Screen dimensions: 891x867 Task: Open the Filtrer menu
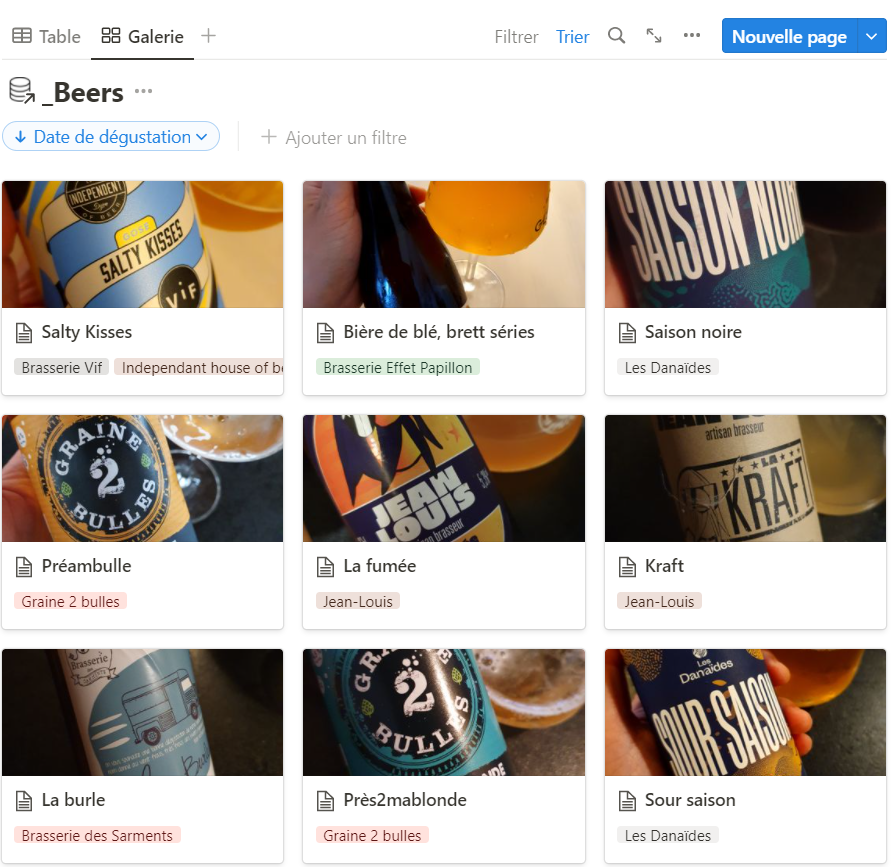(516, 36)
